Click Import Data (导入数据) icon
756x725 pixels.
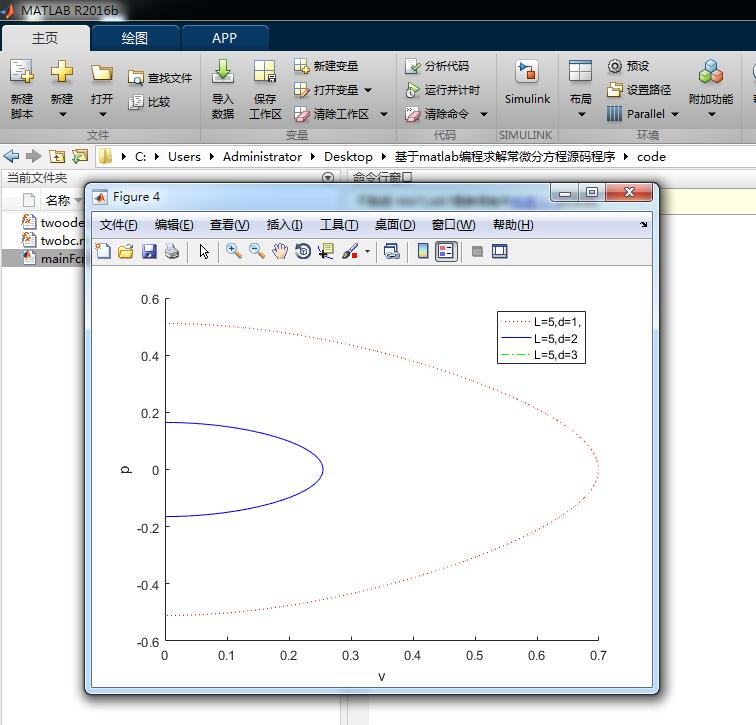click(x=222, y=72)
